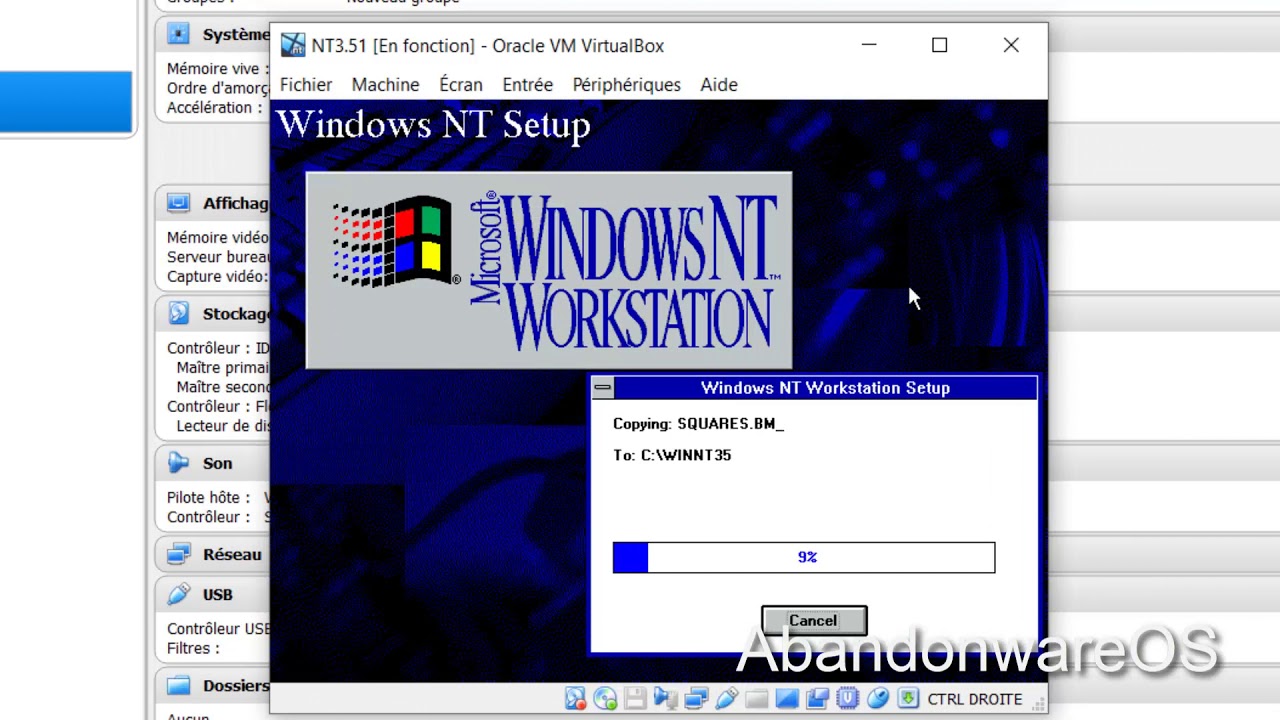Click the shared folders status icon

pos(757,698)
